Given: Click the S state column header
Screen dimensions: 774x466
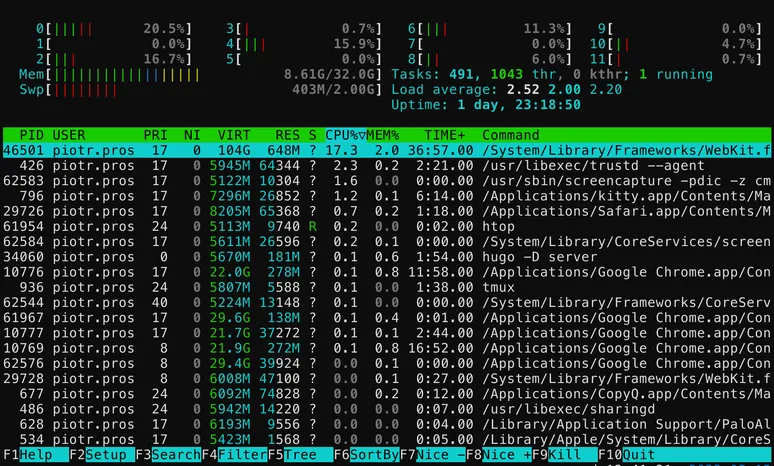Looking at the screenshot, I should [312, 135].
